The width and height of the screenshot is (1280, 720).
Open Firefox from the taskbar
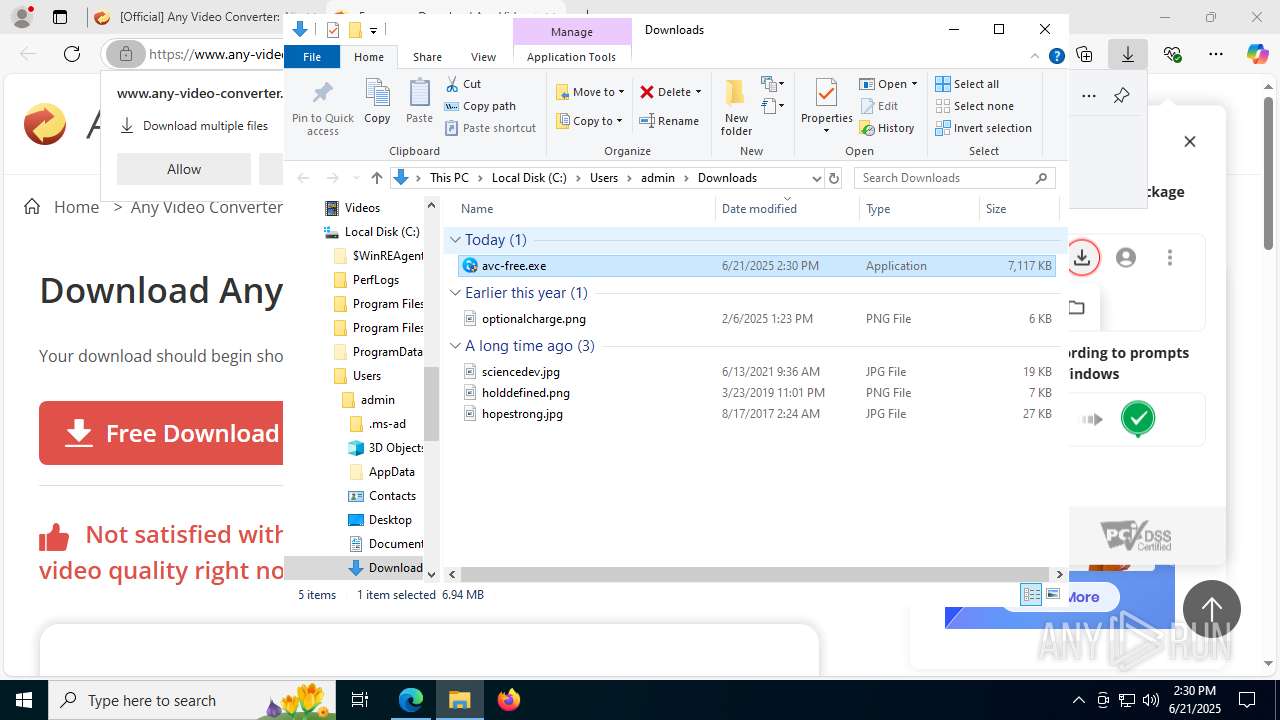pos(508,700)
